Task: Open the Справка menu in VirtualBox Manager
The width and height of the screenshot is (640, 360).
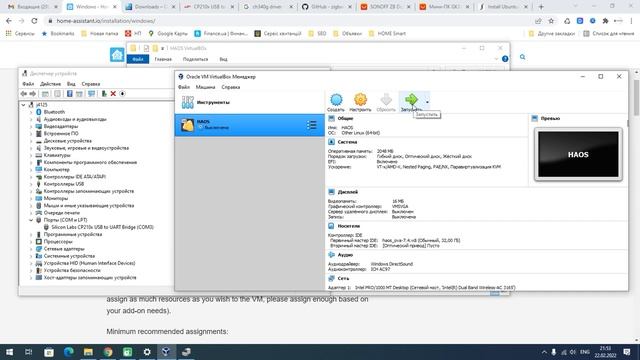Action: point(231,87)
